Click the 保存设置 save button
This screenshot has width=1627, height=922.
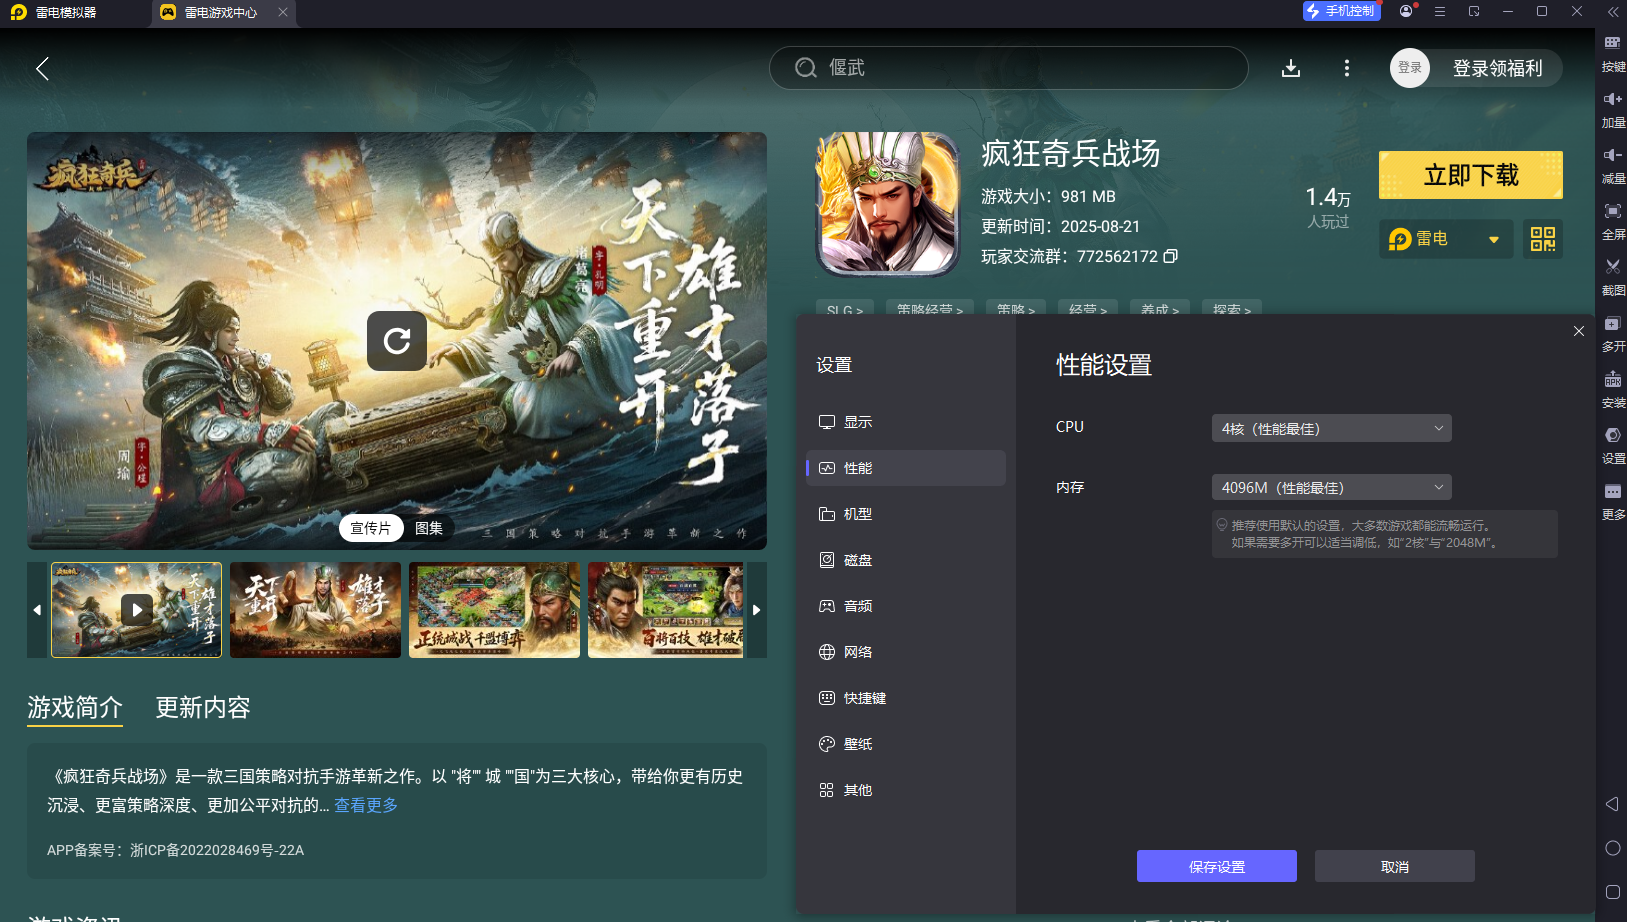tap(1217, 866)
